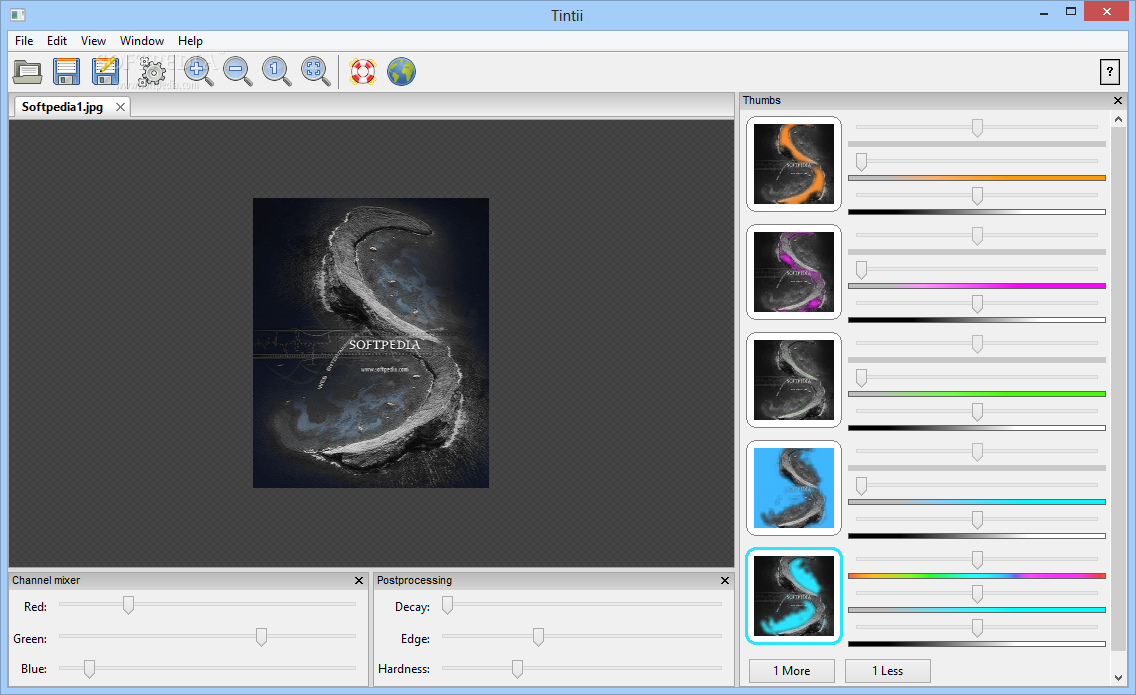Open an image file with the folder icon
1136x695 pixels.
click(x=28, y=72)
